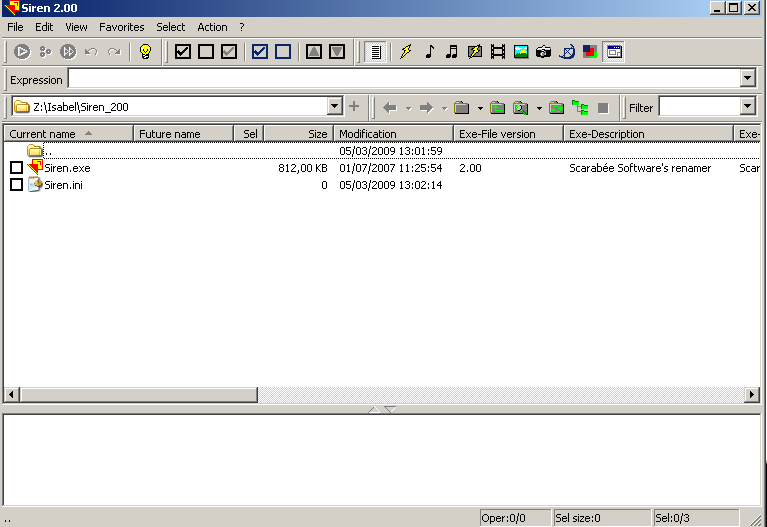This screenshot has height=527, width=767.
Task: Expand the Expression field dropdown
Action: click(x=747, y=78)
